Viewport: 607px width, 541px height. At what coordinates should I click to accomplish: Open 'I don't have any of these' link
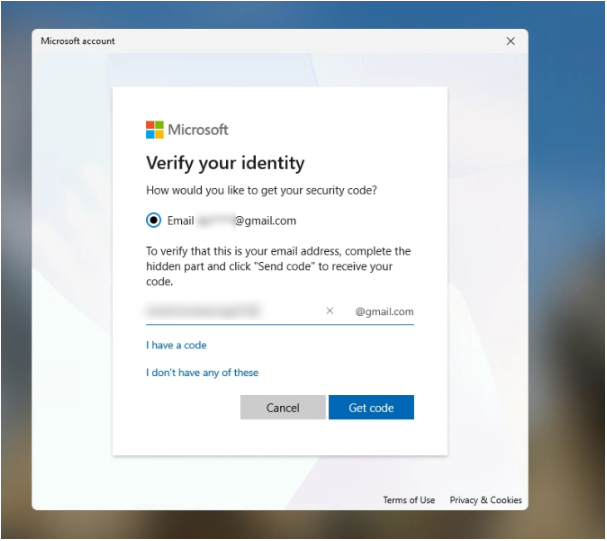point(202,373)
